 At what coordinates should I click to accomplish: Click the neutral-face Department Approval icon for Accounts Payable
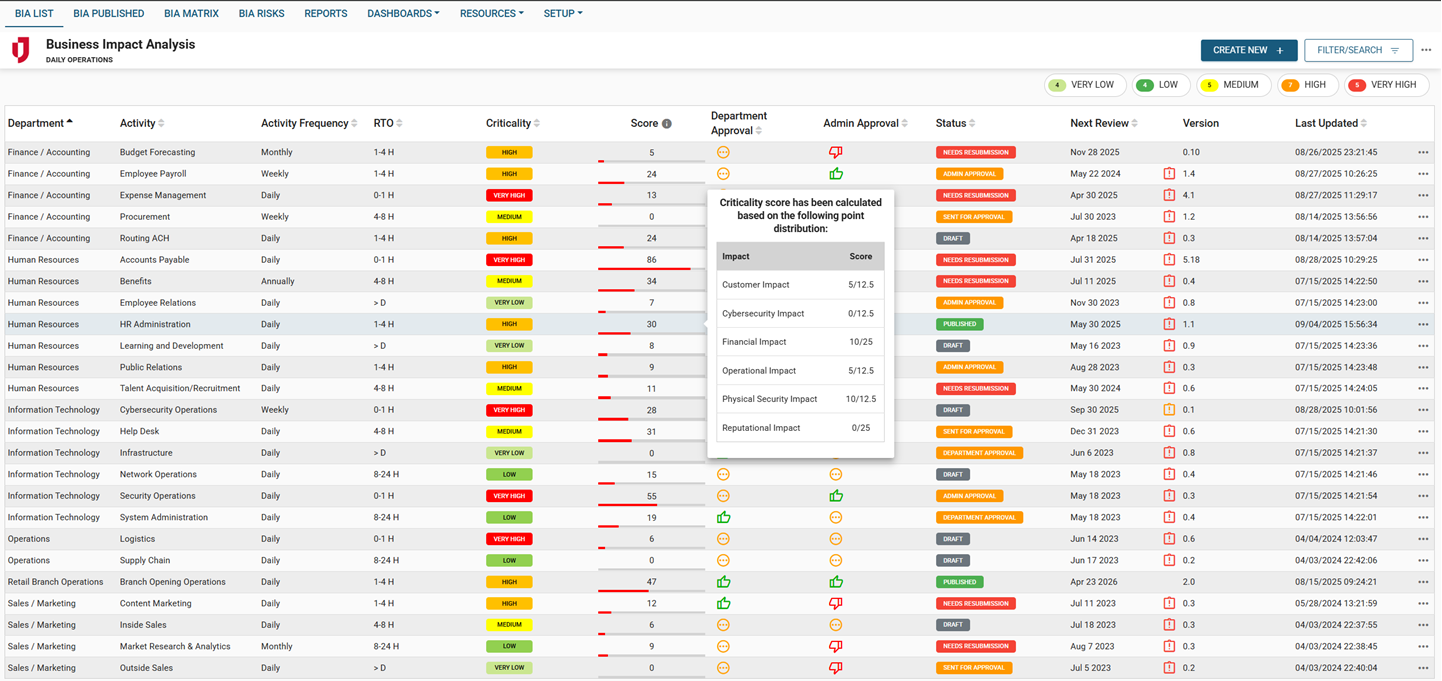[723, 259]
